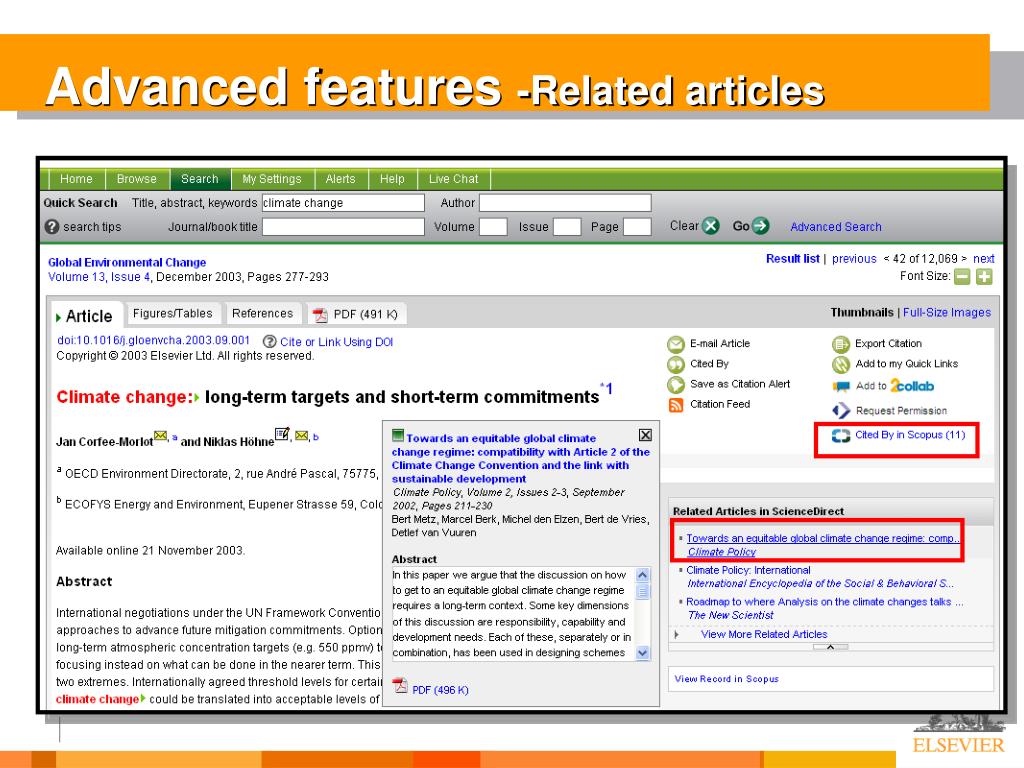Open the Help menu tab
The image size is (1024, 768).
(x=392, y=179)
